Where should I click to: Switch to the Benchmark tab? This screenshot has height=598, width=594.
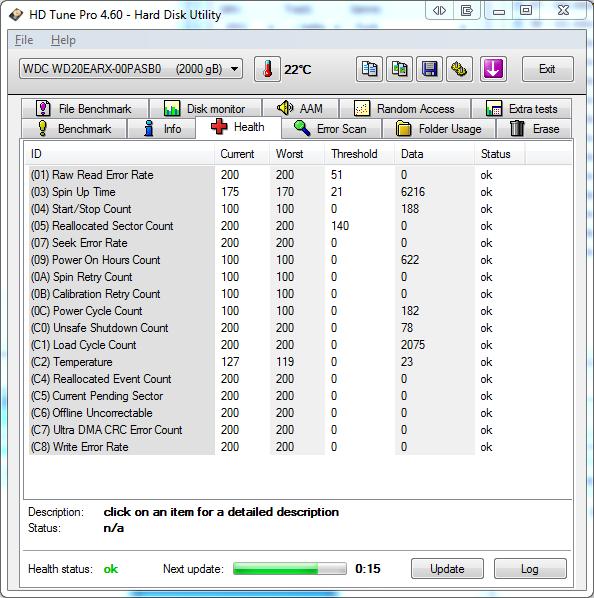click(74, 129)
